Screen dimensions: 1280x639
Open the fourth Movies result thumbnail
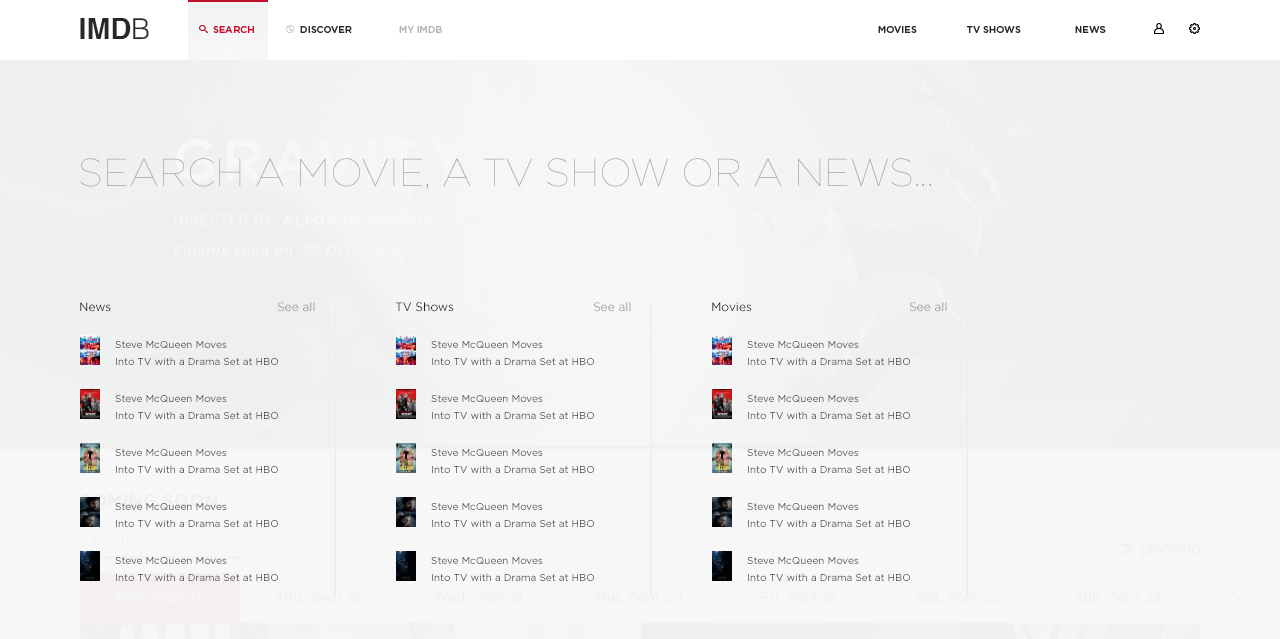722,512
